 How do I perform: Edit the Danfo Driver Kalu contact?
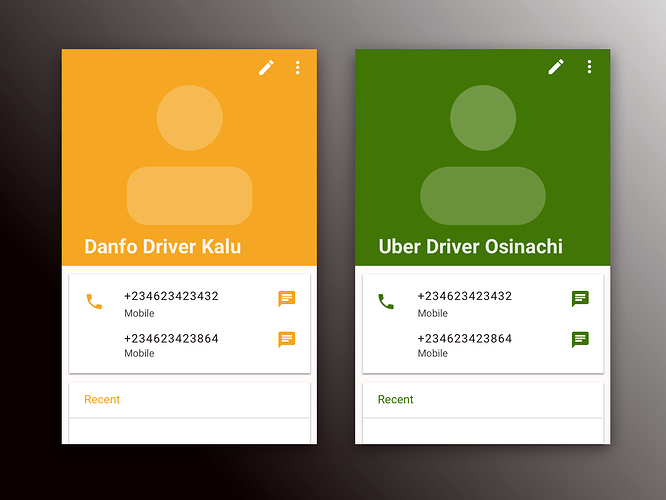(266, 68)
